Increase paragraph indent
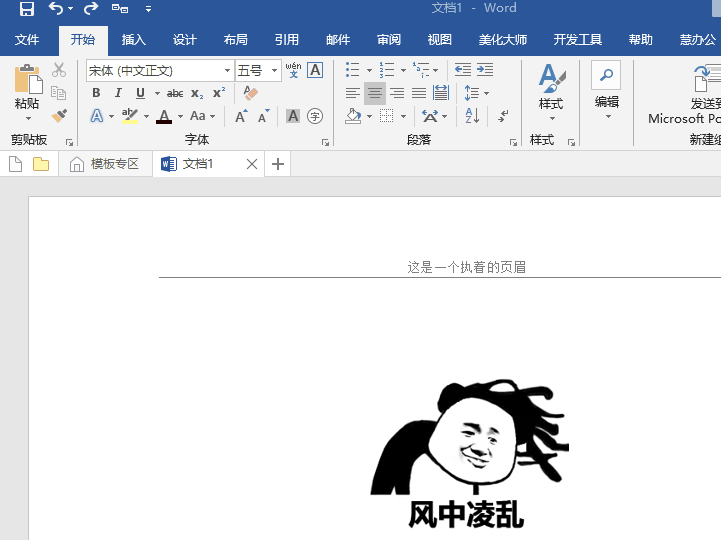This screenshot has height=540, width=721. [x=485, y=70]
